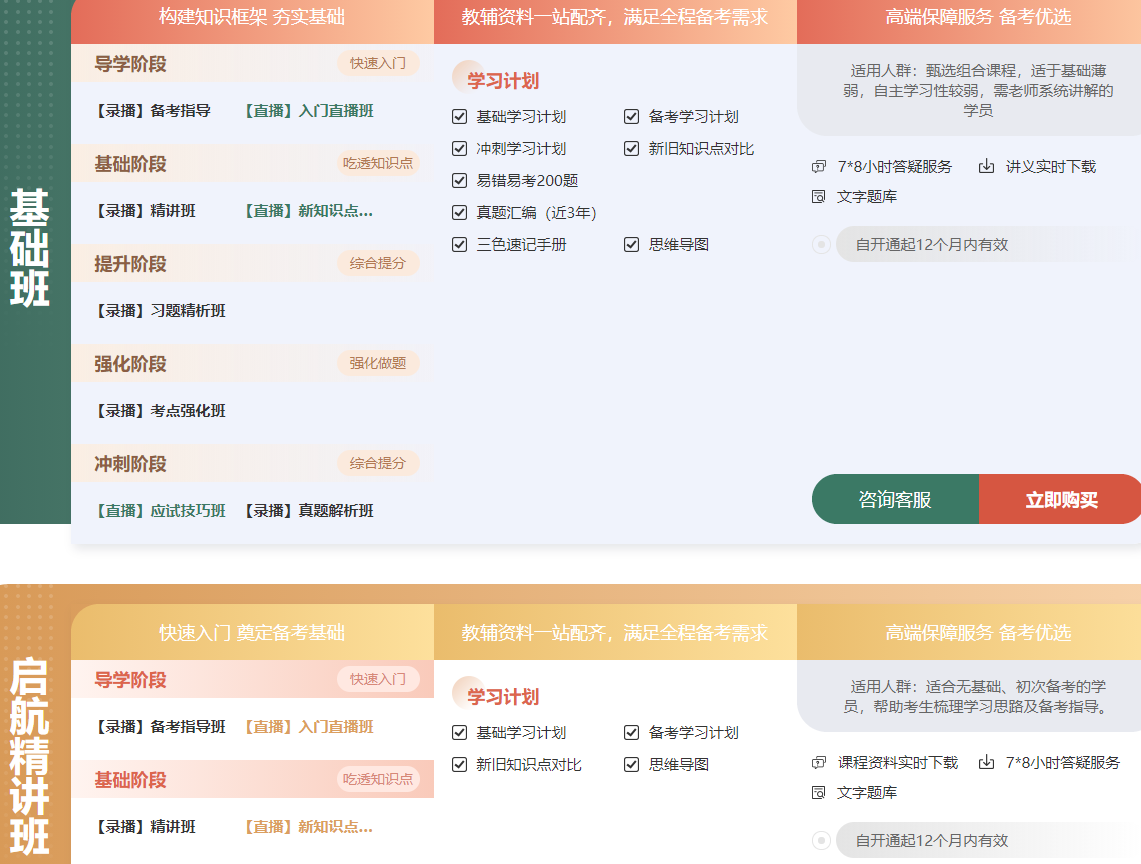This screenshot has width=1141, height=864.
Task: Click the 快速入门 奠定备考基础 heading
Action: pos(252,633)
